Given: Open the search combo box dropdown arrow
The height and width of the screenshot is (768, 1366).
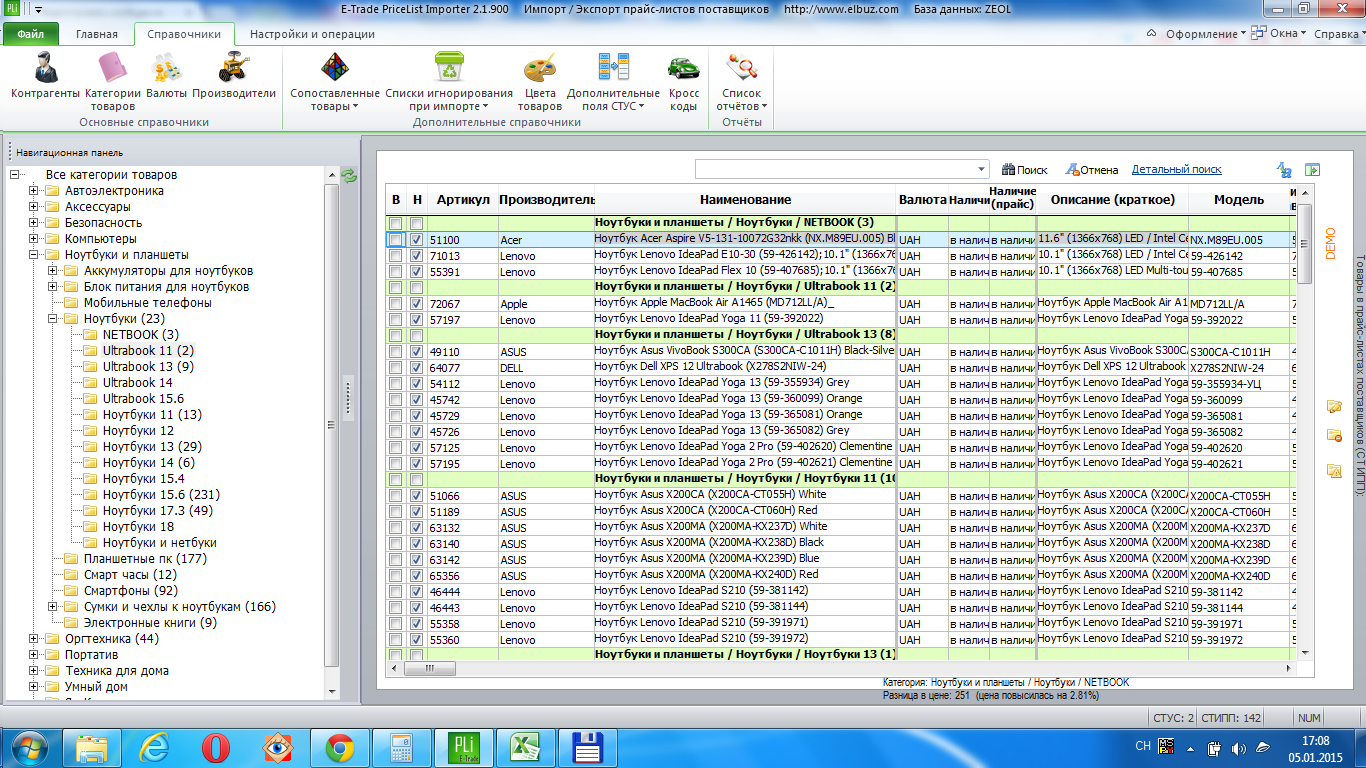Looking at the screenshot, I should (x=980, y=170).
